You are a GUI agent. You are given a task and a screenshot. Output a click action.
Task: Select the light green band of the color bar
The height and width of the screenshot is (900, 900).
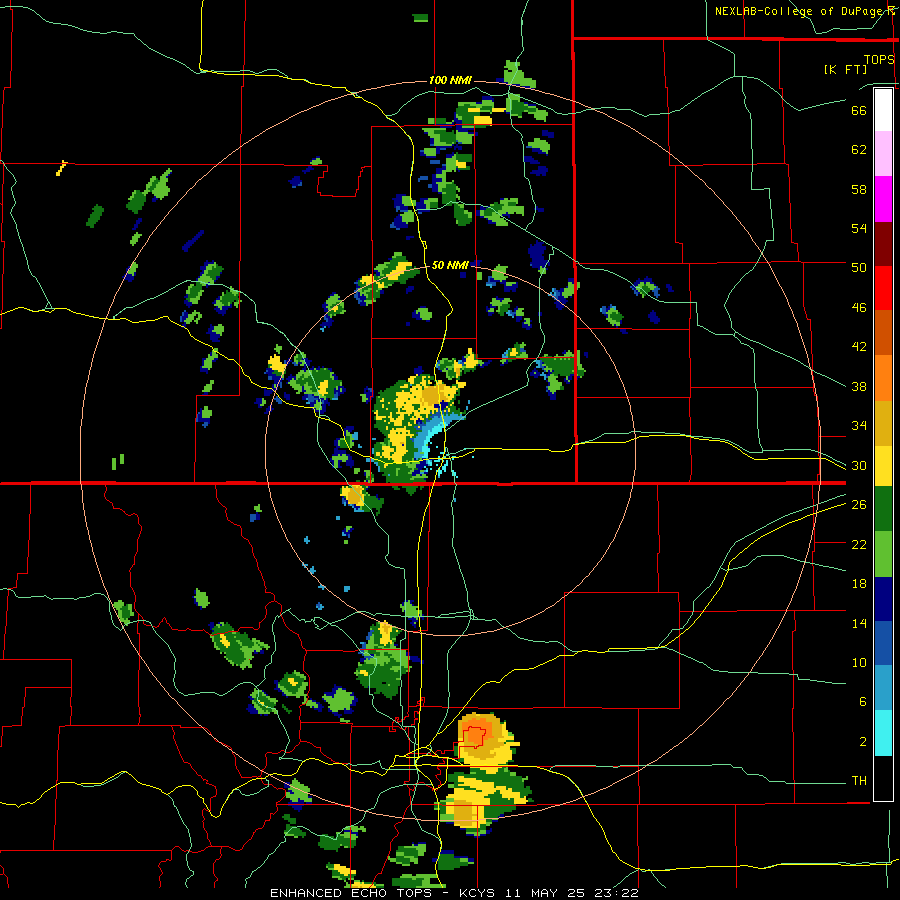click(x=883, y=554)
